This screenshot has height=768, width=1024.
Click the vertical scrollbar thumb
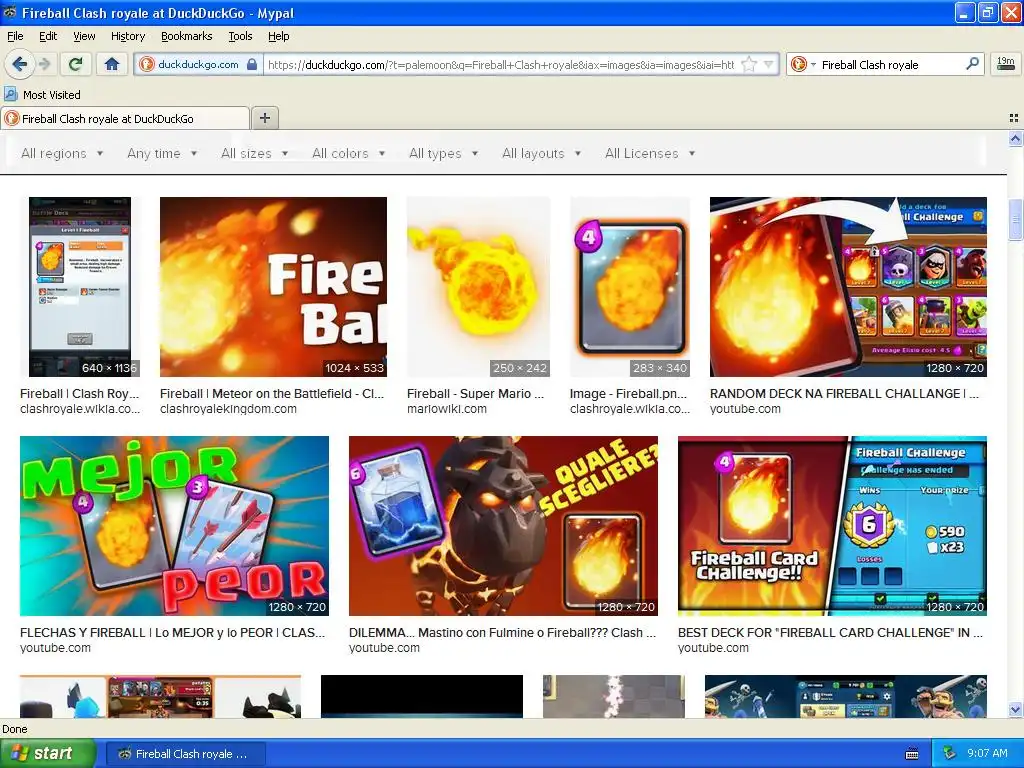[1015, 220]
